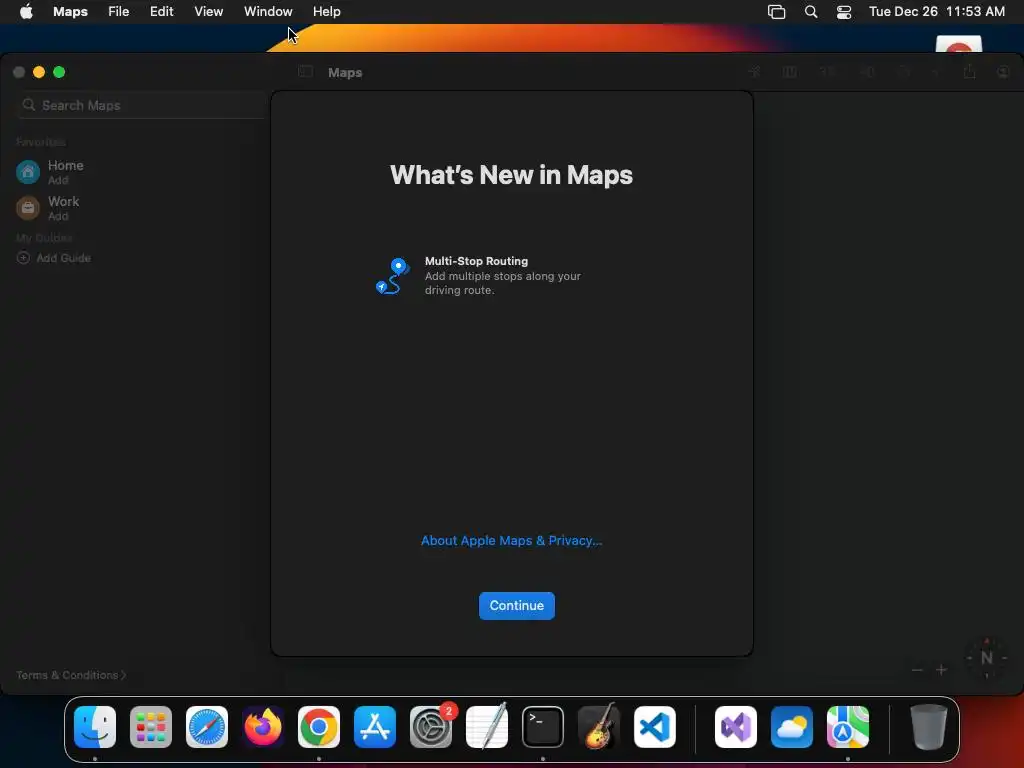Launch Google Chrome from the Dock
The width and height of the screenshot is (1024, 768).
tap(319, 727)
